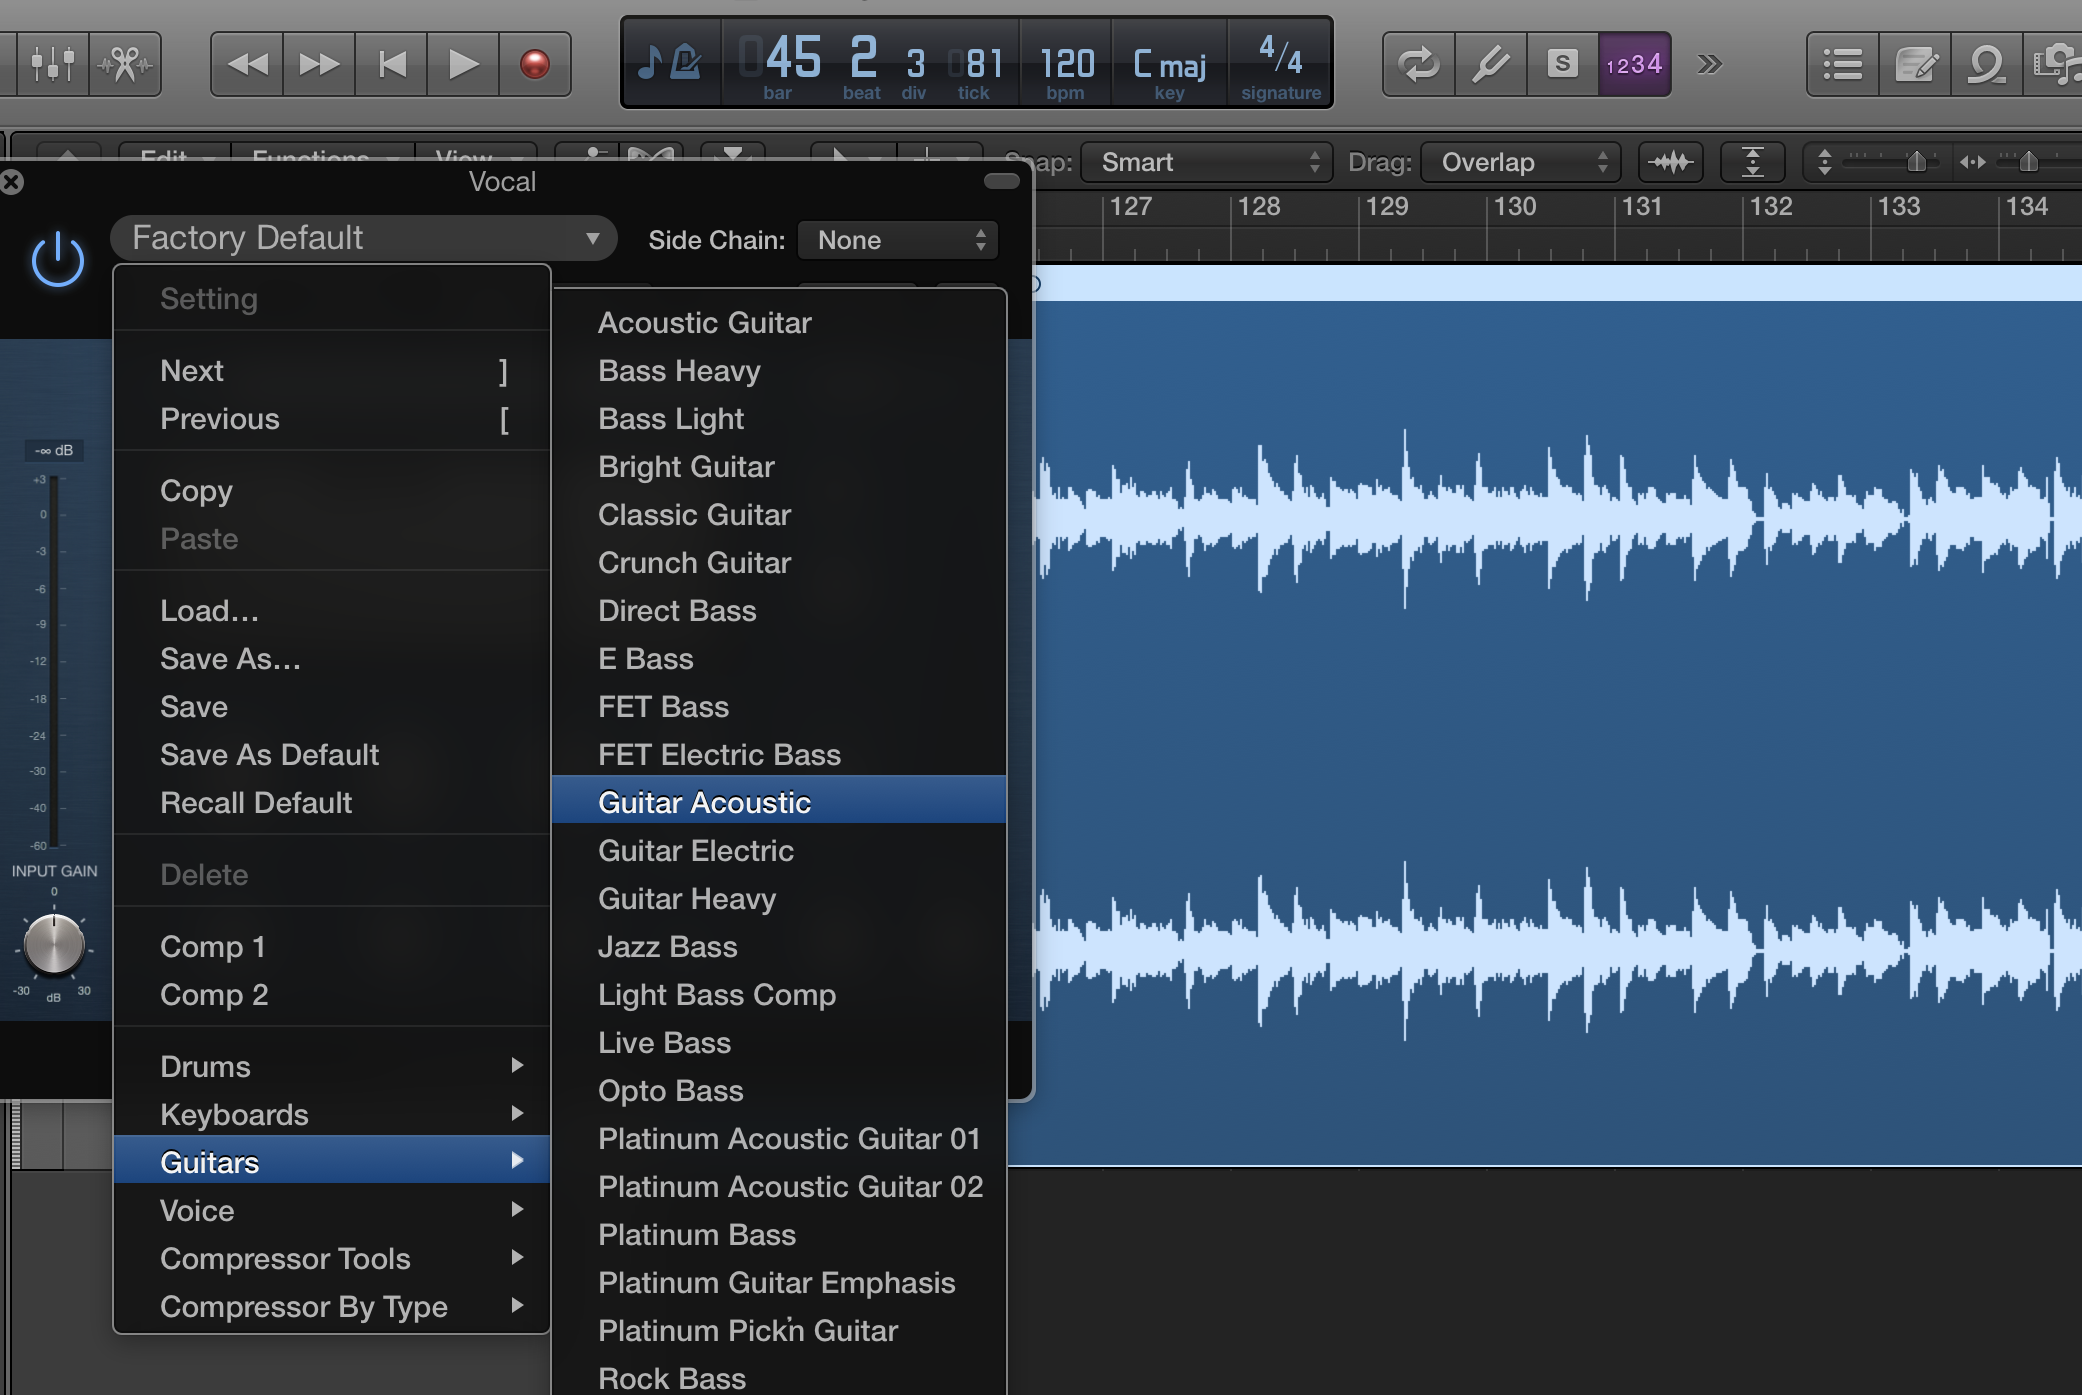This screenshot has height=1395, width=2082.
Task: Open the Apple Loops browser icon
Action: coord(1986,64)
